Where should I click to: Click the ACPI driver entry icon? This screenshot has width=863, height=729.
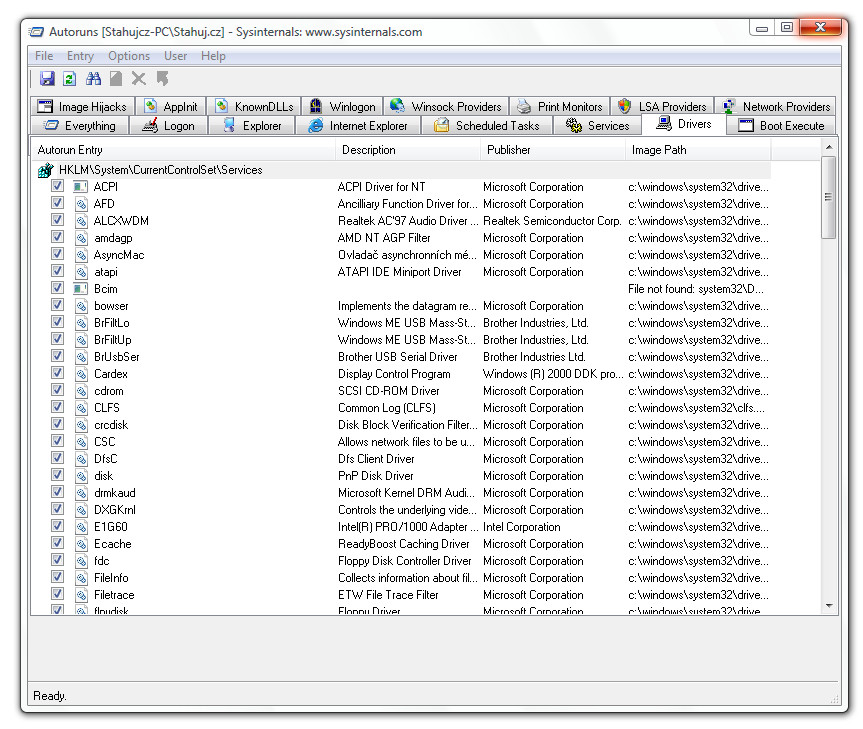pos(81,187)
